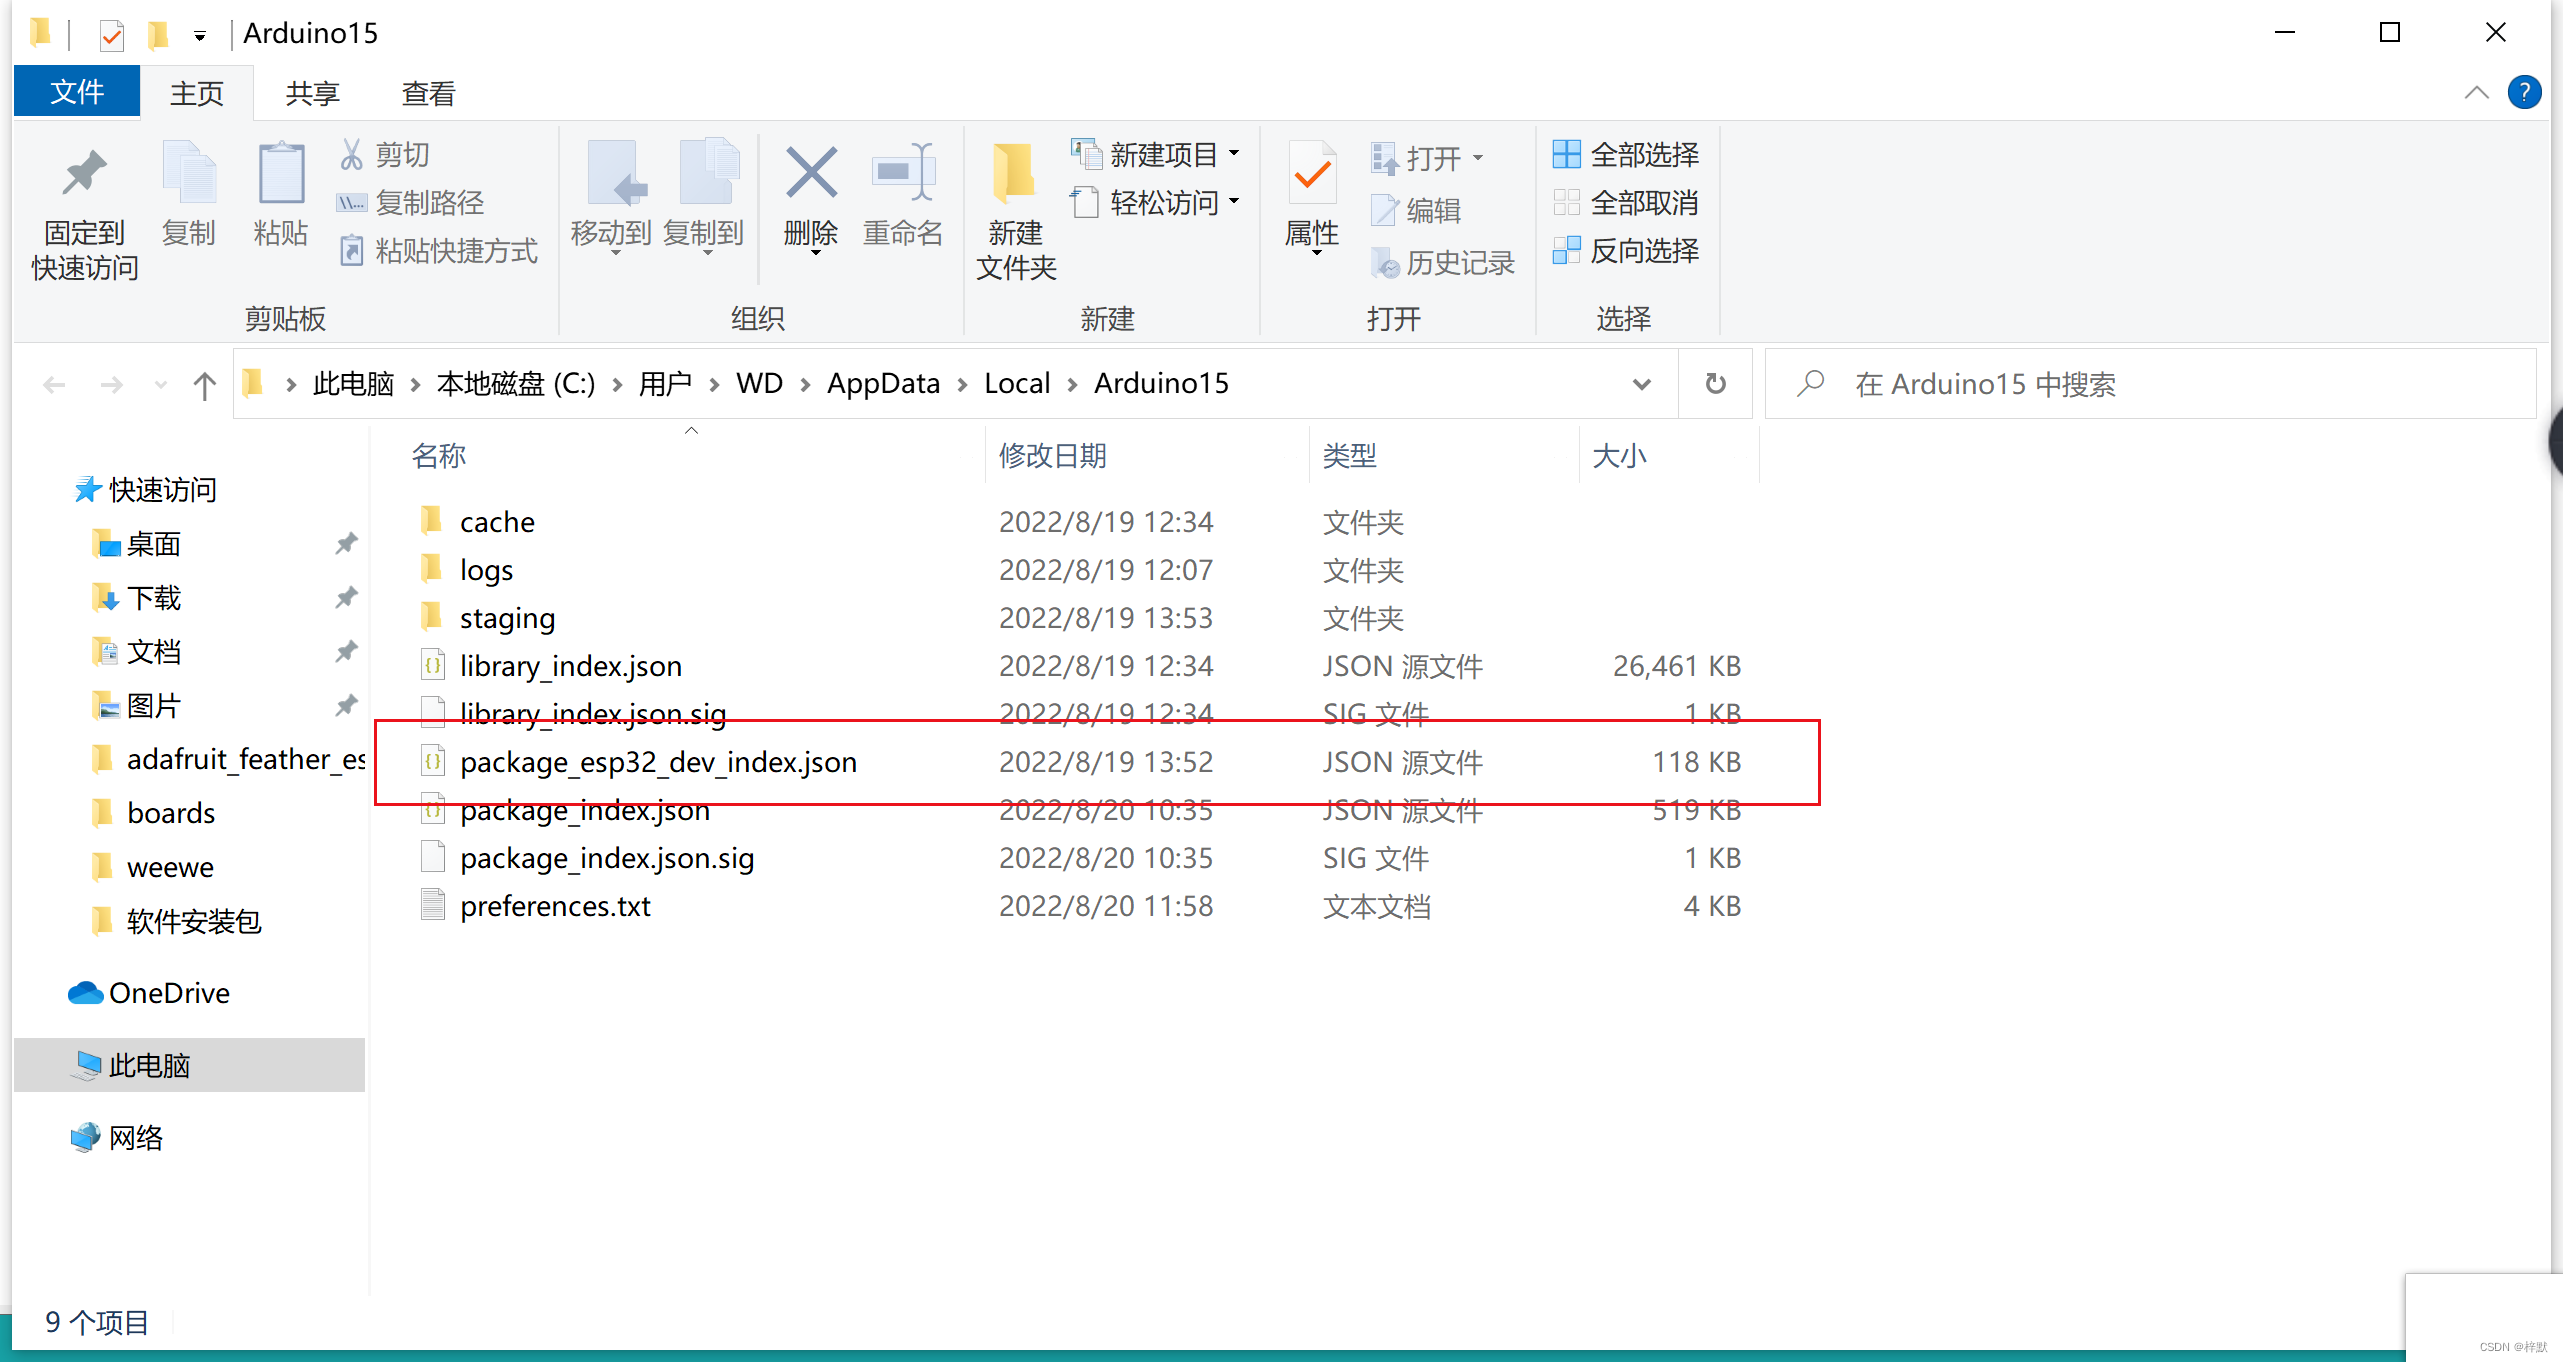
Task: Click the refresh icon beside address bar
Action: tap(1715, 384)
